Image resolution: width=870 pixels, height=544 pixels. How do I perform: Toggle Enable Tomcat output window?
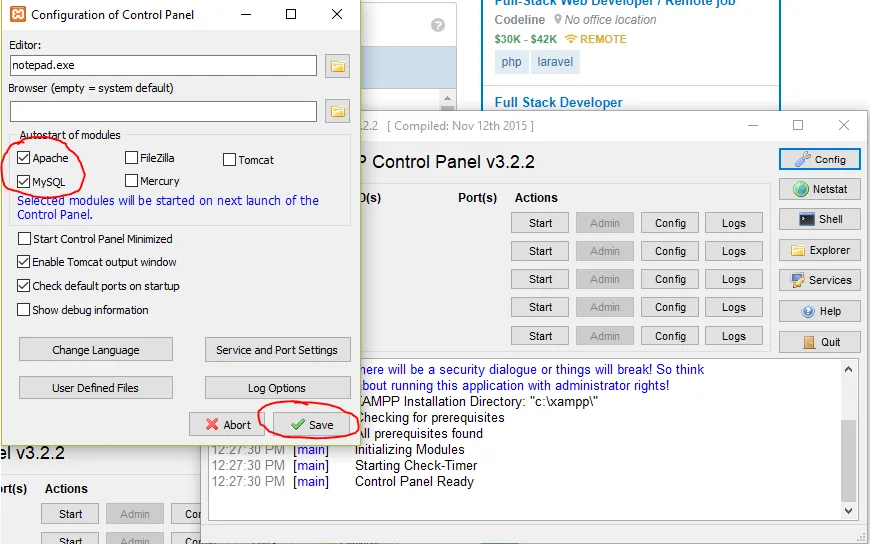click(23, 261)
